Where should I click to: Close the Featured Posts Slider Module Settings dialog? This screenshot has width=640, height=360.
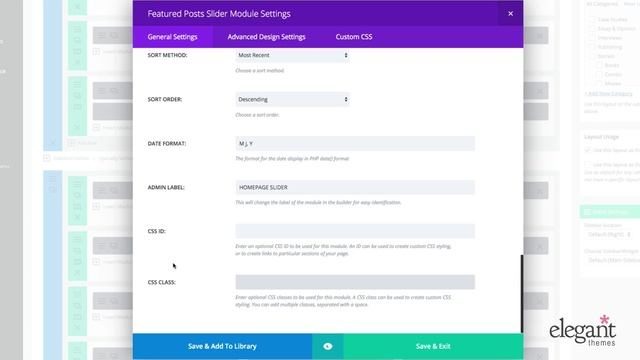coord(510,13)
